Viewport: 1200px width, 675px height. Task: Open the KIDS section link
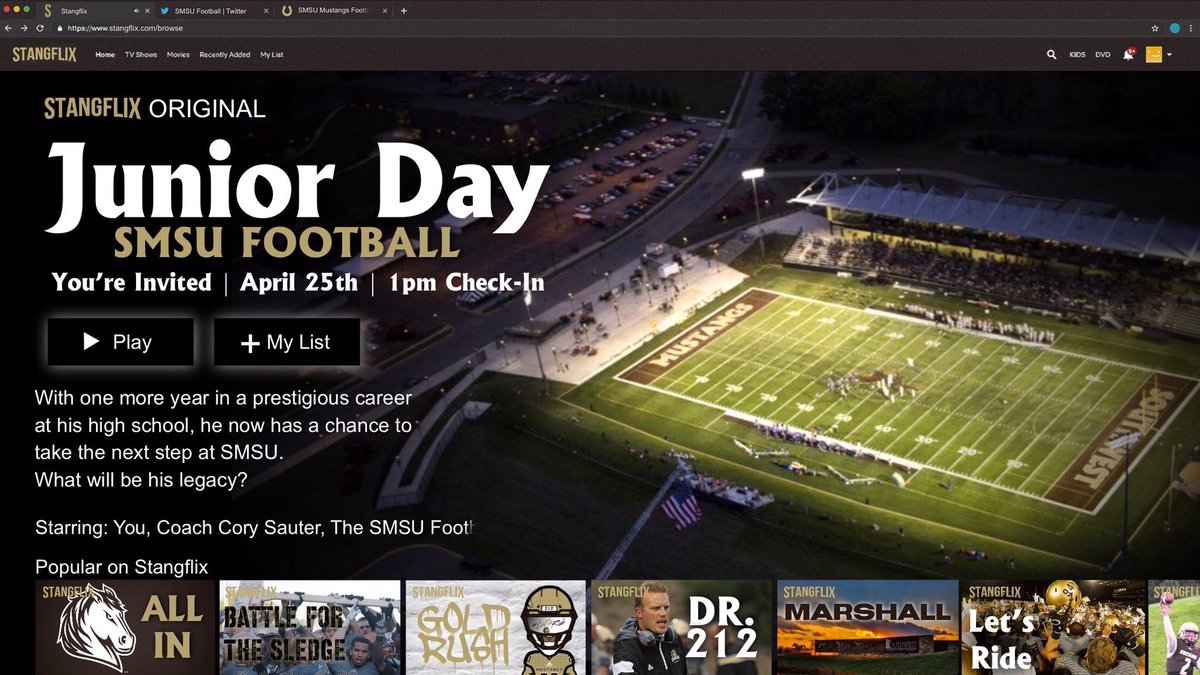[x=1077, y=55]
